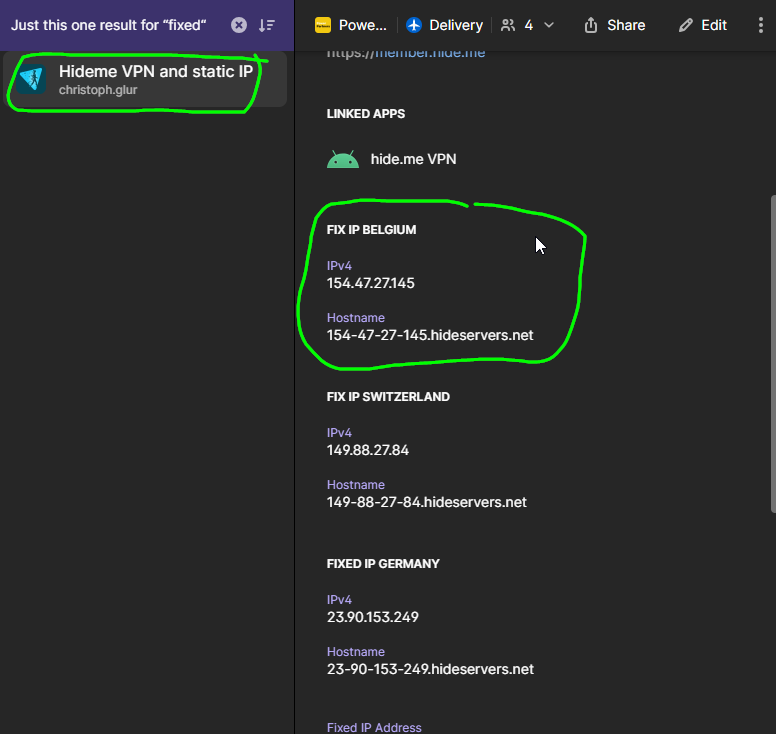Expand the shared people count dropdown
776x734 pixels.
click(x=549, y=25)
